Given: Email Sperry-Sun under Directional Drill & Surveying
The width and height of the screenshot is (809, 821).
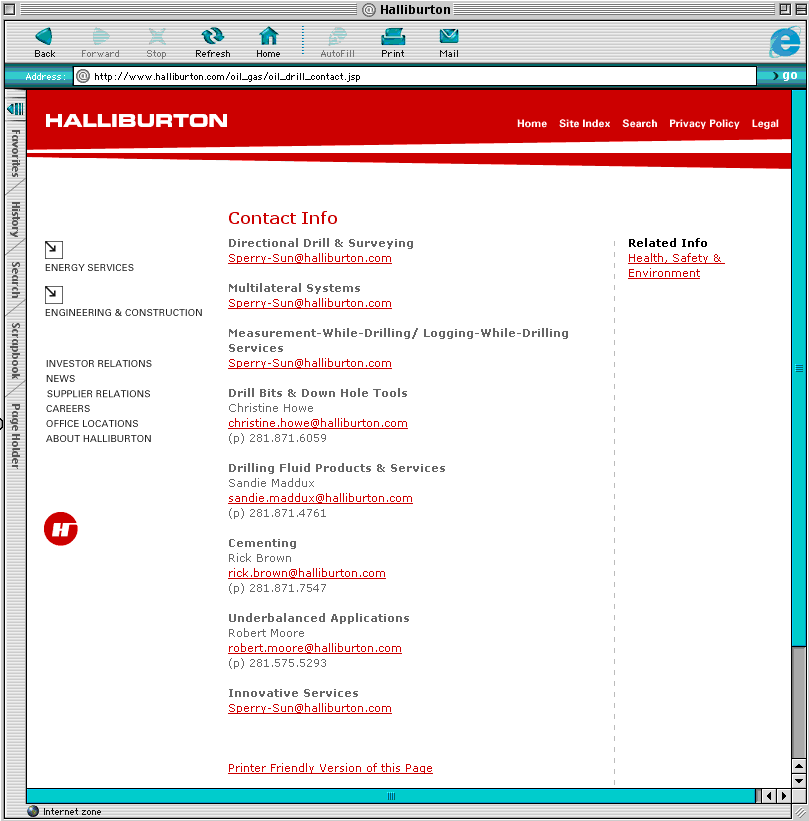Looking at the screenshot, I should click(310, 258).
